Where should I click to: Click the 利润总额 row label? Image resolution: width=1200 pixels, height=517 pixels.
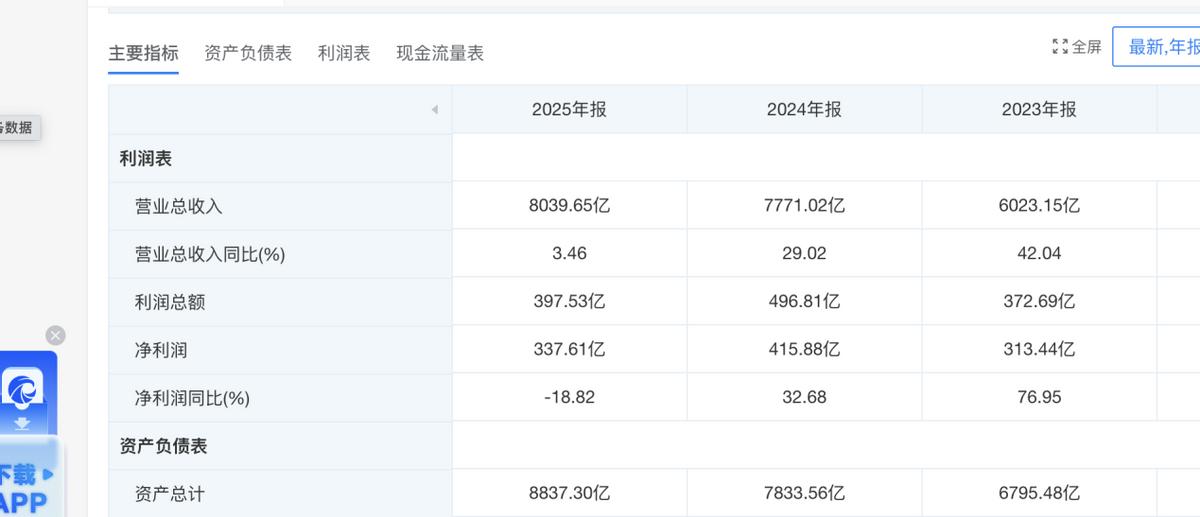click(170, 302)
